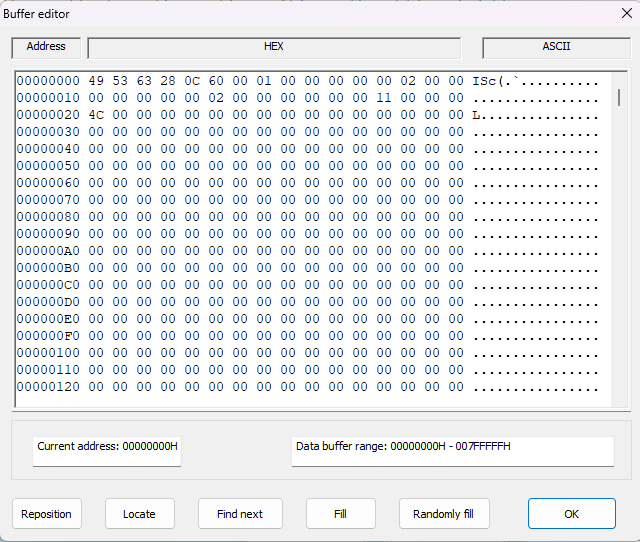Click address label 00000030
Screen dimensions: 640x542
[x=48, y=132]
